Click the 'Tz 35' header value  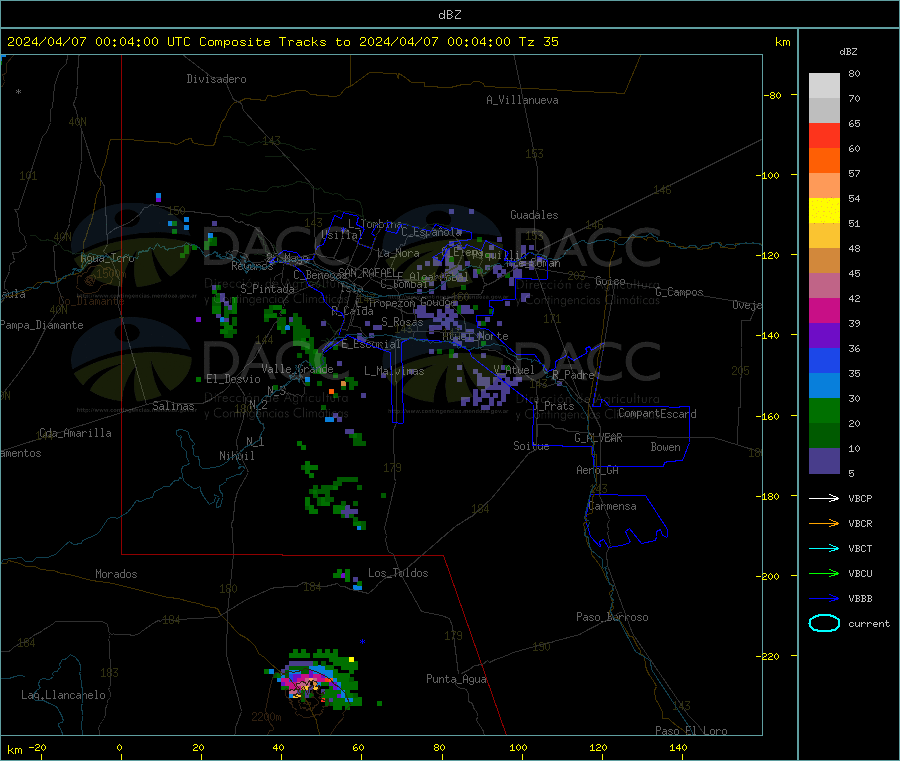538,42
